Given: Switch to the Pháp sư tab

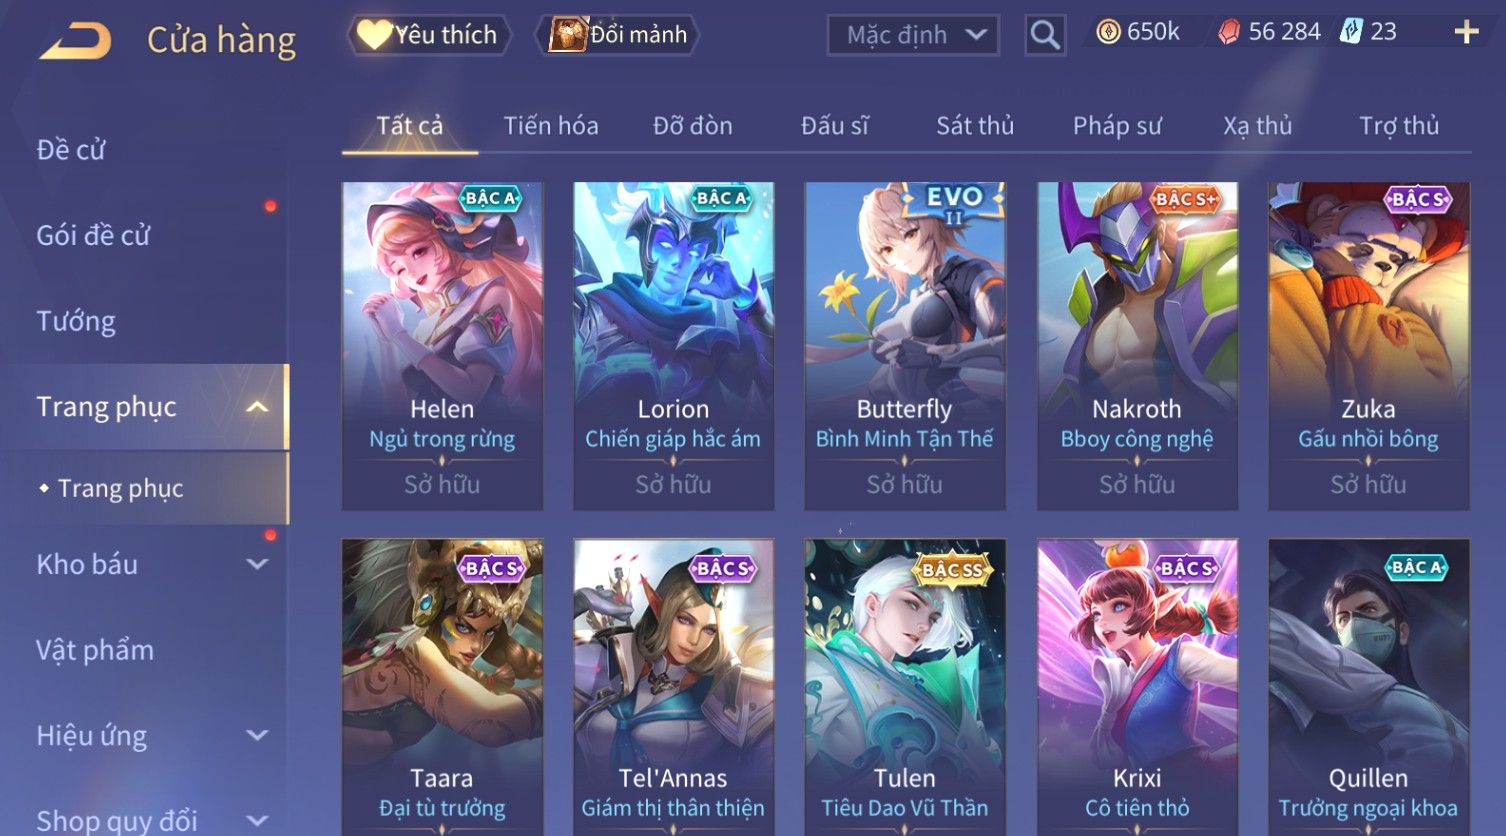Looking at the screenshot, I should (1117, 126).
